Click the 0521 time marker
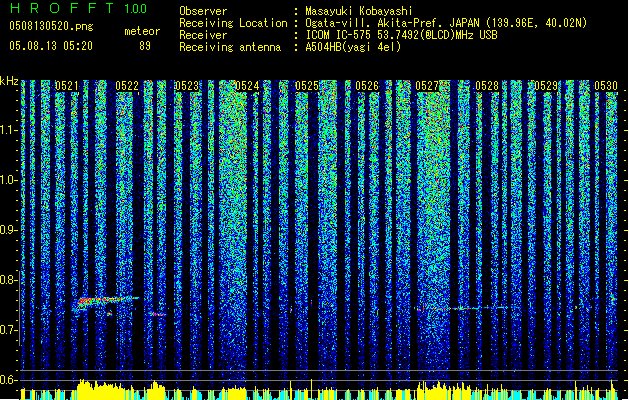 (67, 86)
